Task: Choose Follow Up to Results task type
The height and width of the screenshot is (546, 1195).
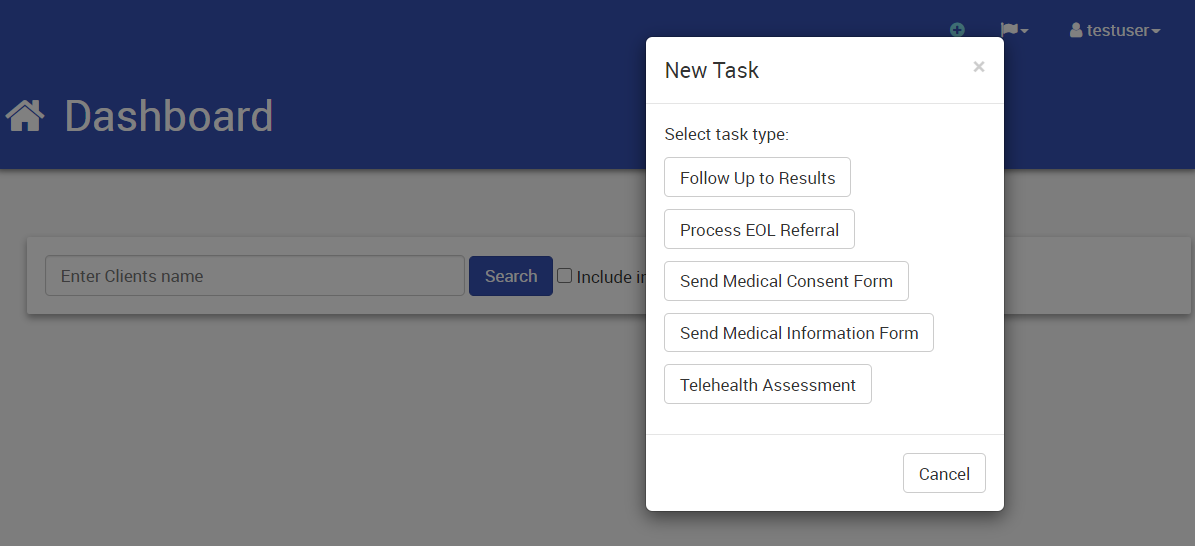Action: (757, 178)
